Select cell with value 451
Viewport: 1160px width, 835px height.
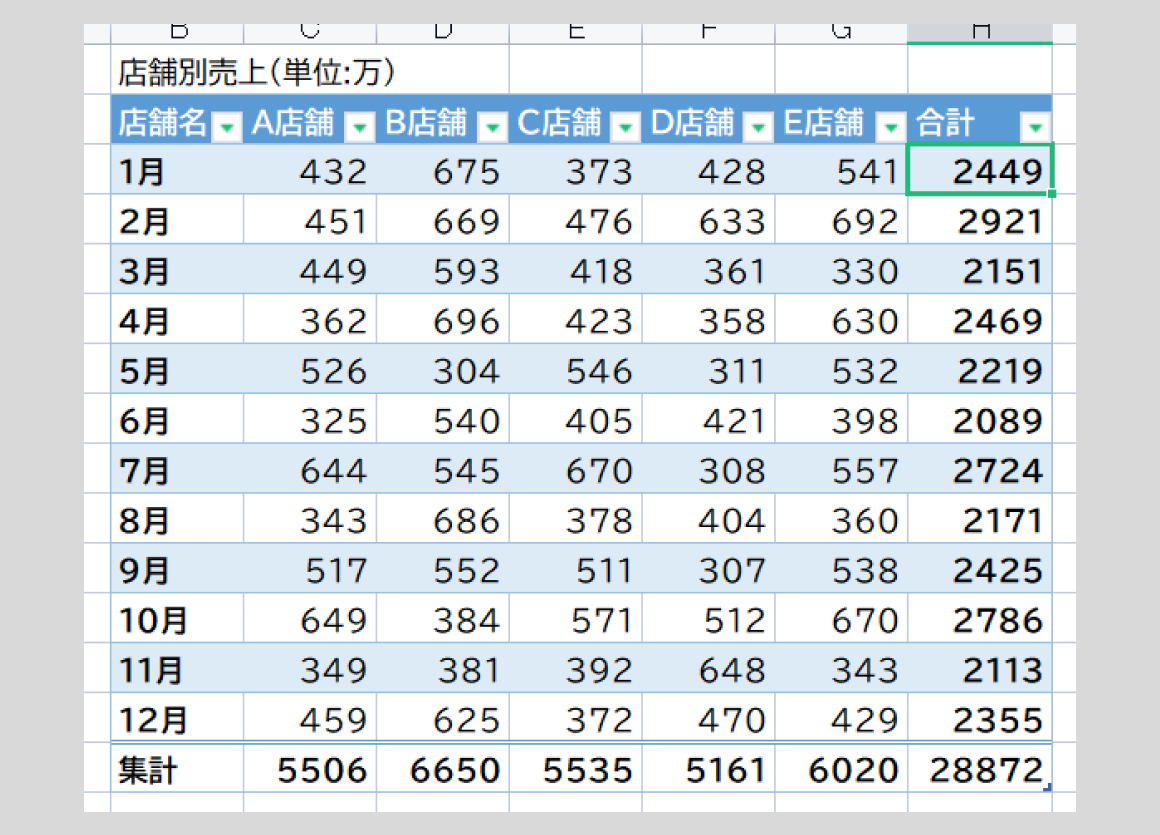(x=310, y=220)
